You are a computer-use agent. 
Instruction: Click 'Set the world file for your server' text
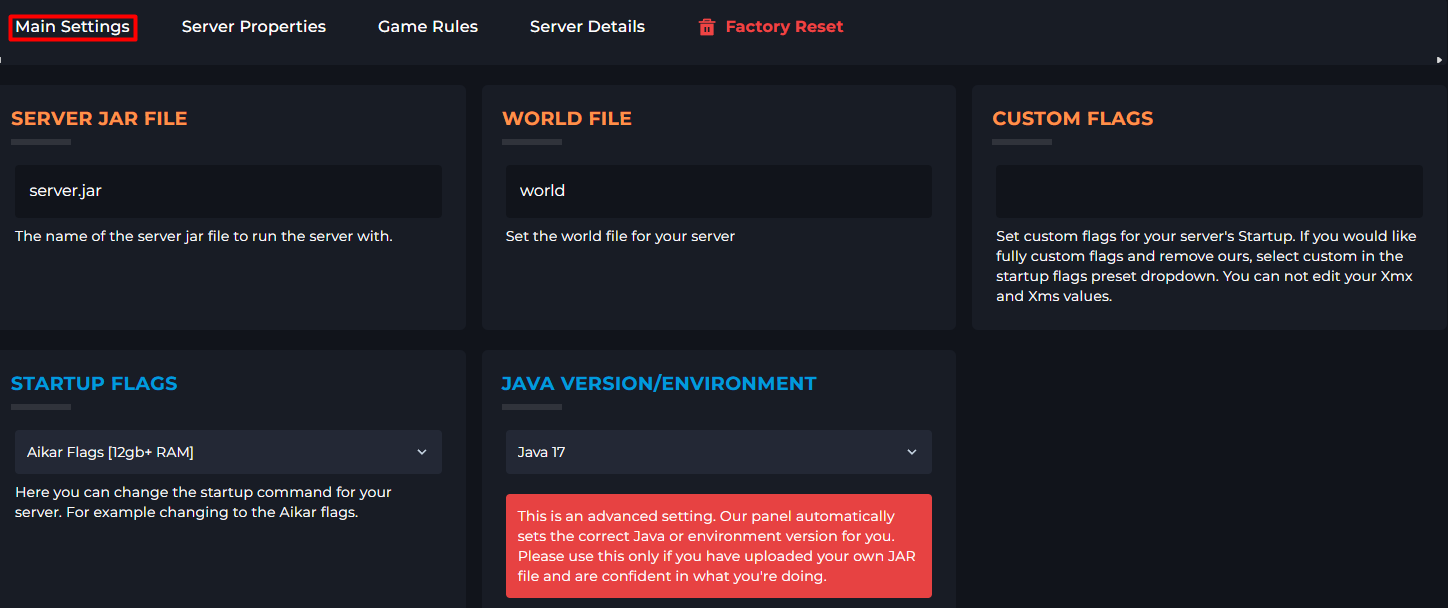click(x=620, y=237)
